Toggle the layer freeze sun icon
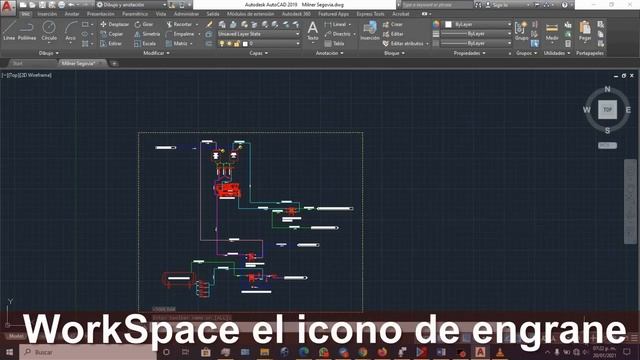 [x=229, y=43]
